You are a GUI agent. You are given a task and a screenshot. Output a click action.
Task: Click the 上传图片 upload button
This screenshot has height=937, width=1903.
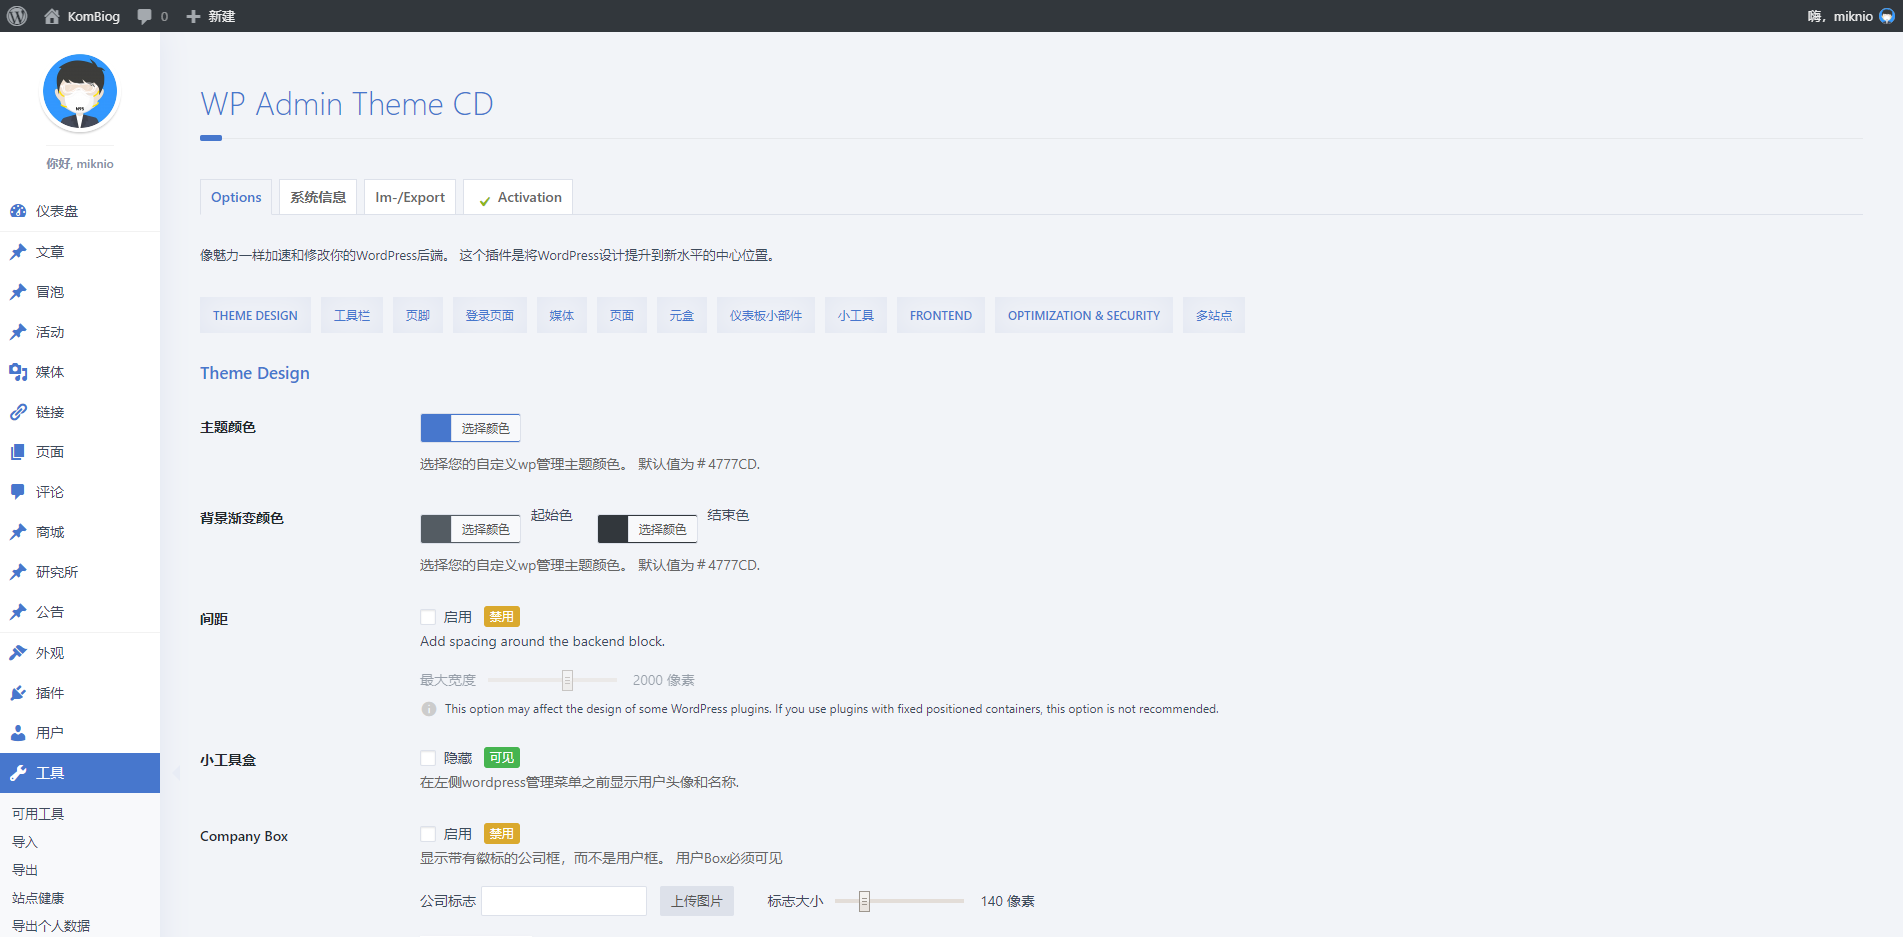696,900
